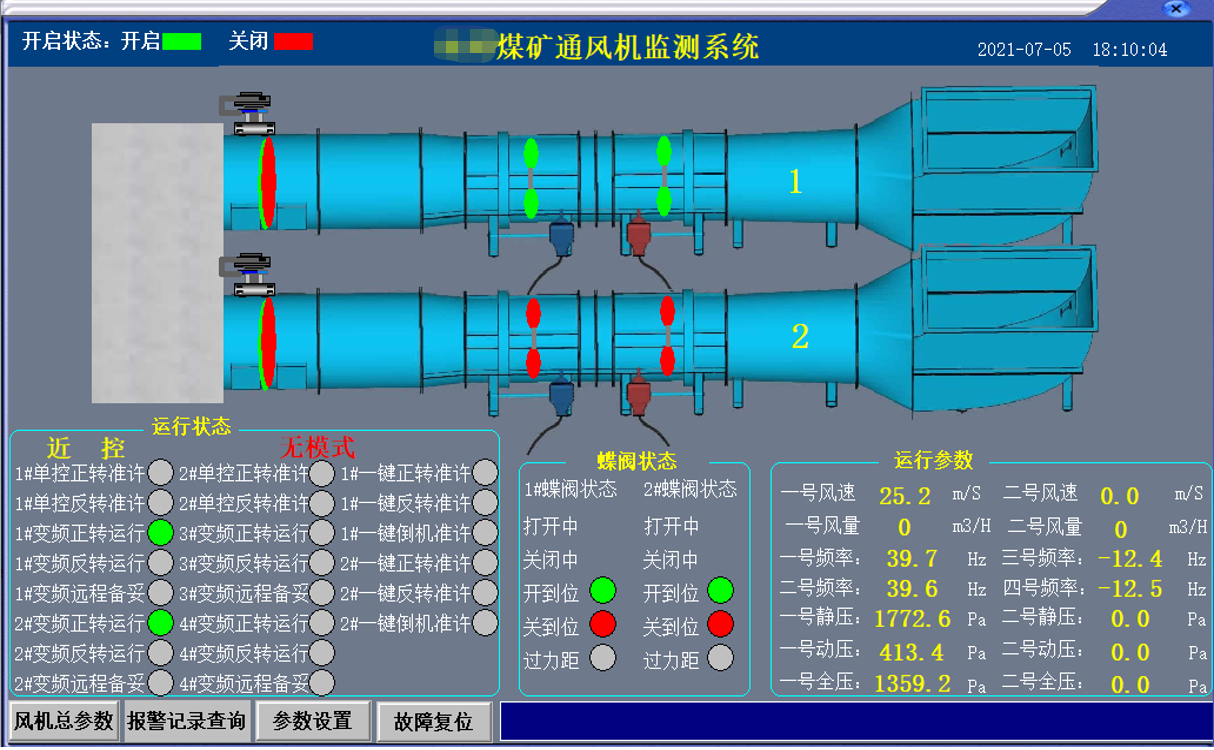Click the green 2#变频正转运行 indicator

pos(160,623)
